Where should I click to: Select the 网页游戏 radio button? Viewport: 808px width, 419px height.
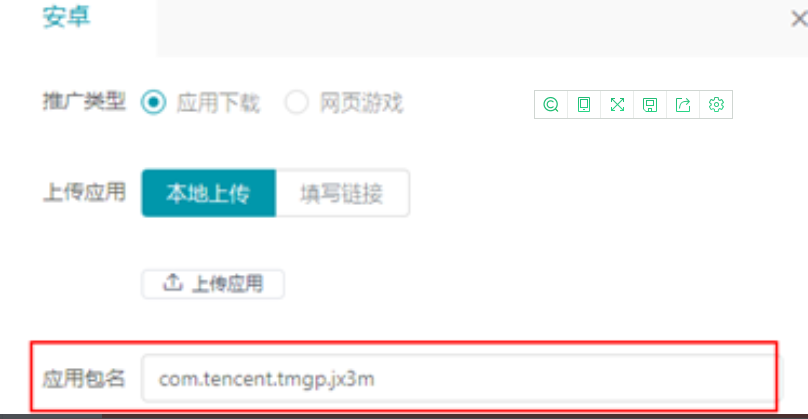pyautogui.click(x=296, y=102)
